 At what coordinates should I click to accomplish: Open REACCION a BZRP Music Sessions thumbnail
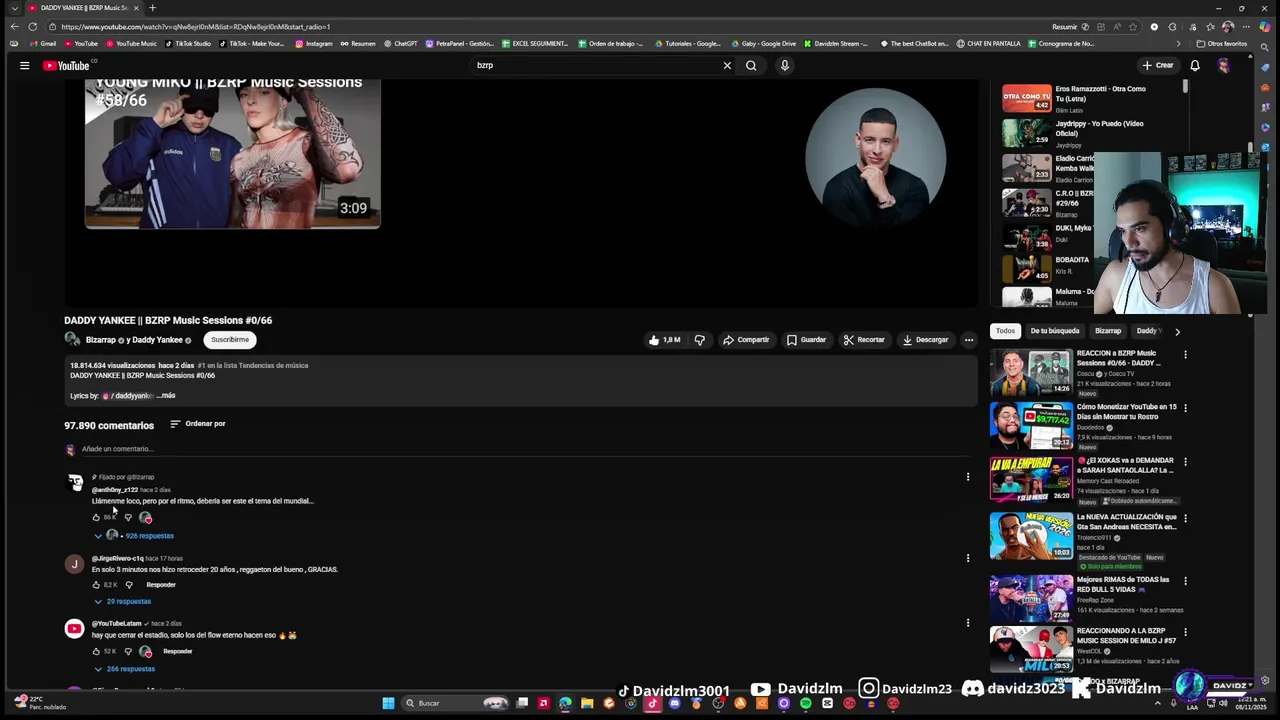click(x=1031, y=372)
